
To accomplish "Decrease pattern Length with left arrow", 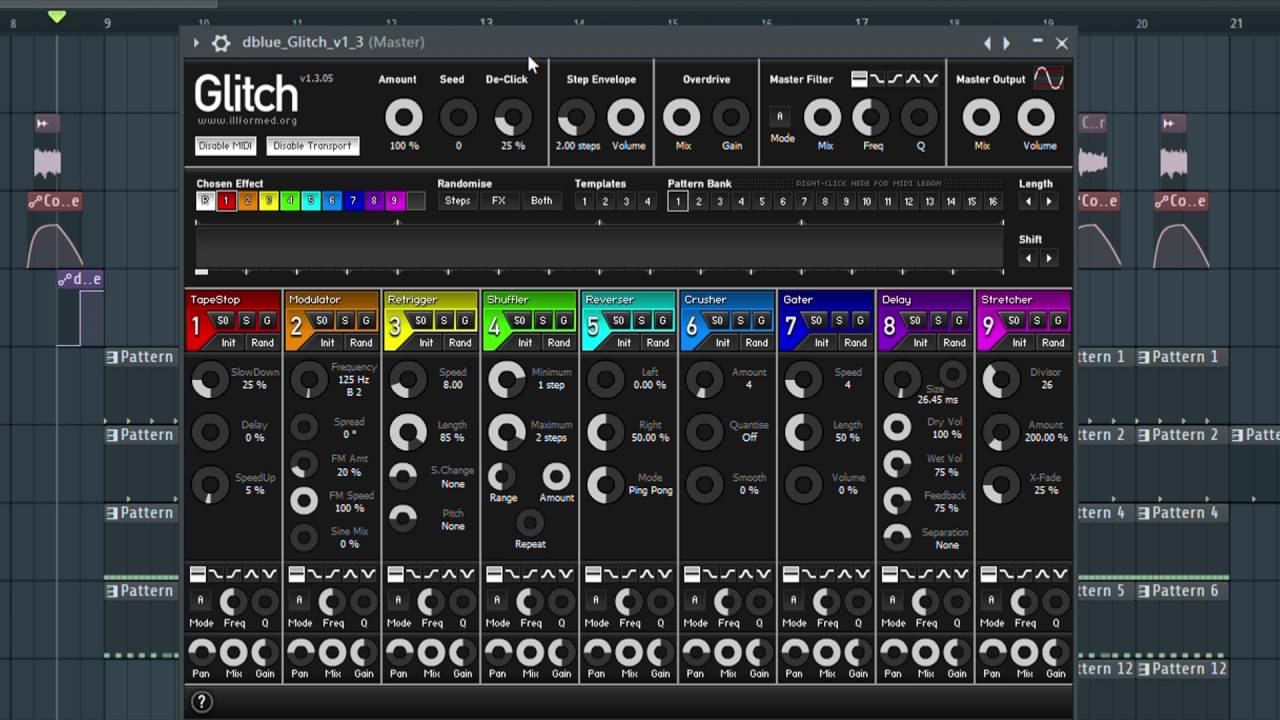I will (x=1028, y=201).
